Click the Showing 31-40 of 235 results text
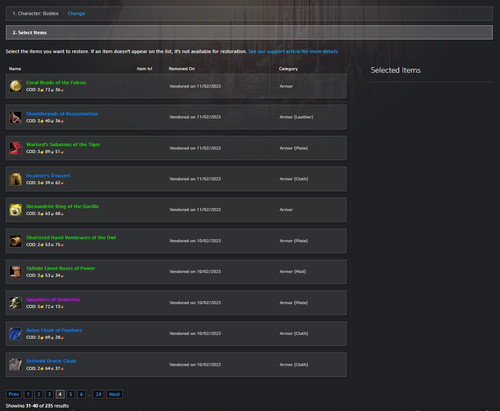The height and width of the screenshot is (411, 500). coord(37,406)
